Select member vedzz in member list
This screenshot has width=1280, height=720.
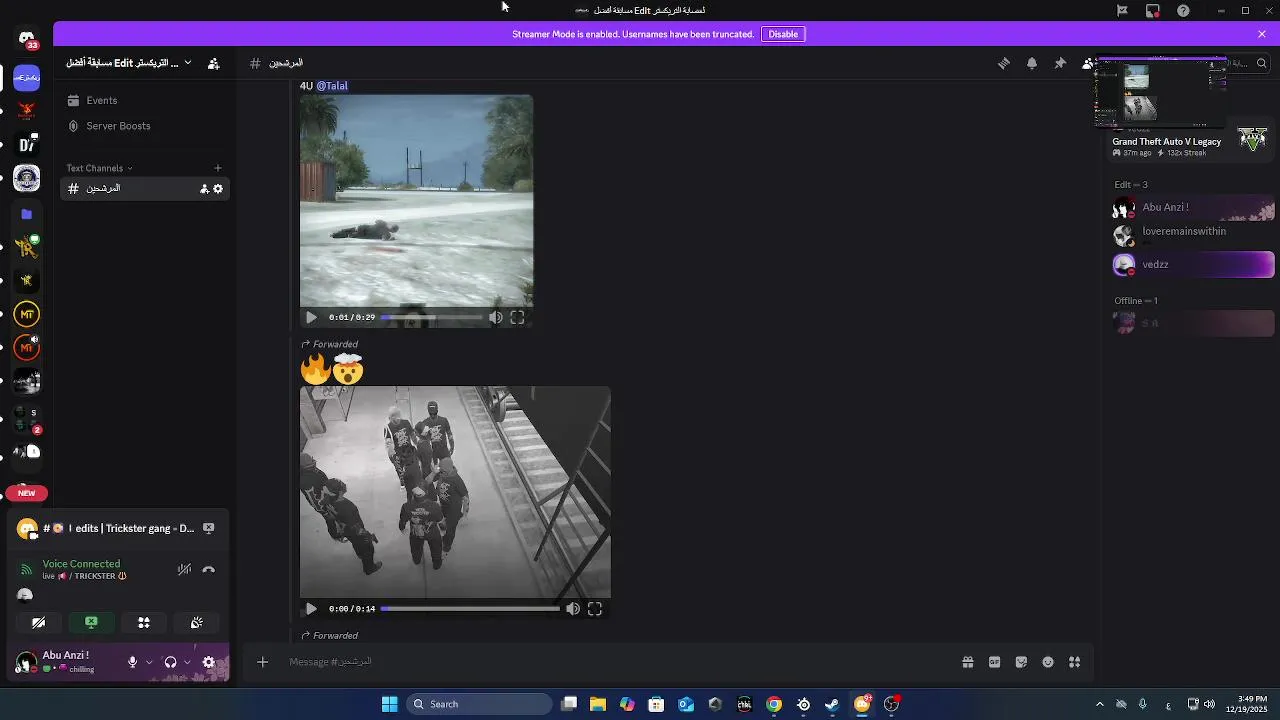[x=1193, y=264]
